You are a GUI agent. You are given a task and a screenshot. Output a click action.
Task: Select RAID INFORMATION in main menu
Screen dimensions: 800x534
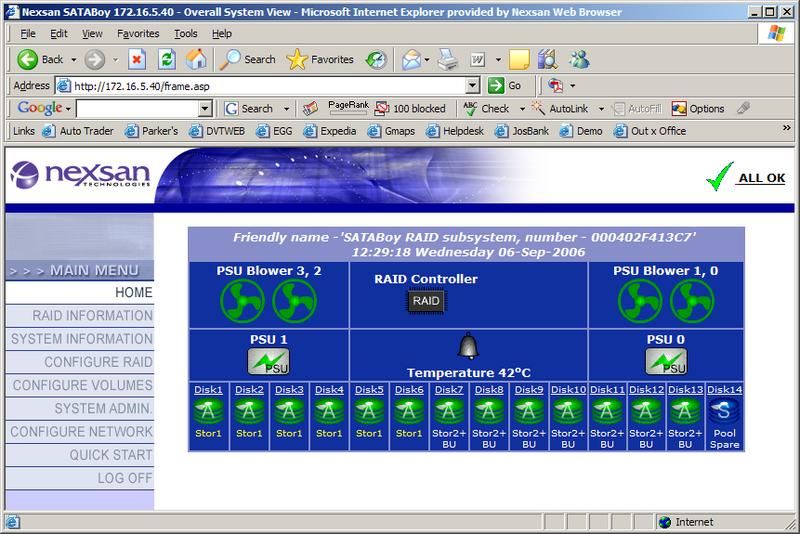[x=80, y=316]
